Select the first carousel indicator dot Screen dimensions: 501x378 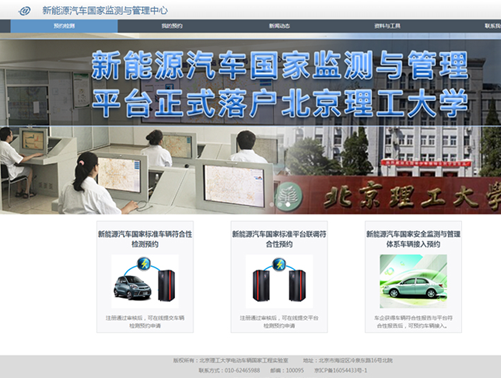point(272,204)
